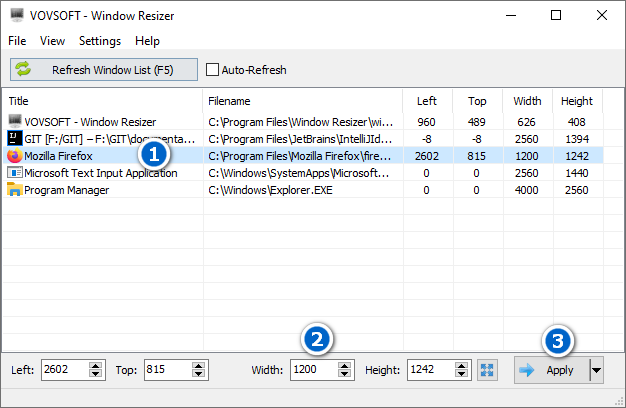
Task: Click the Top value 489 in list
Action: pyautogui.click(x=477, y=122)
